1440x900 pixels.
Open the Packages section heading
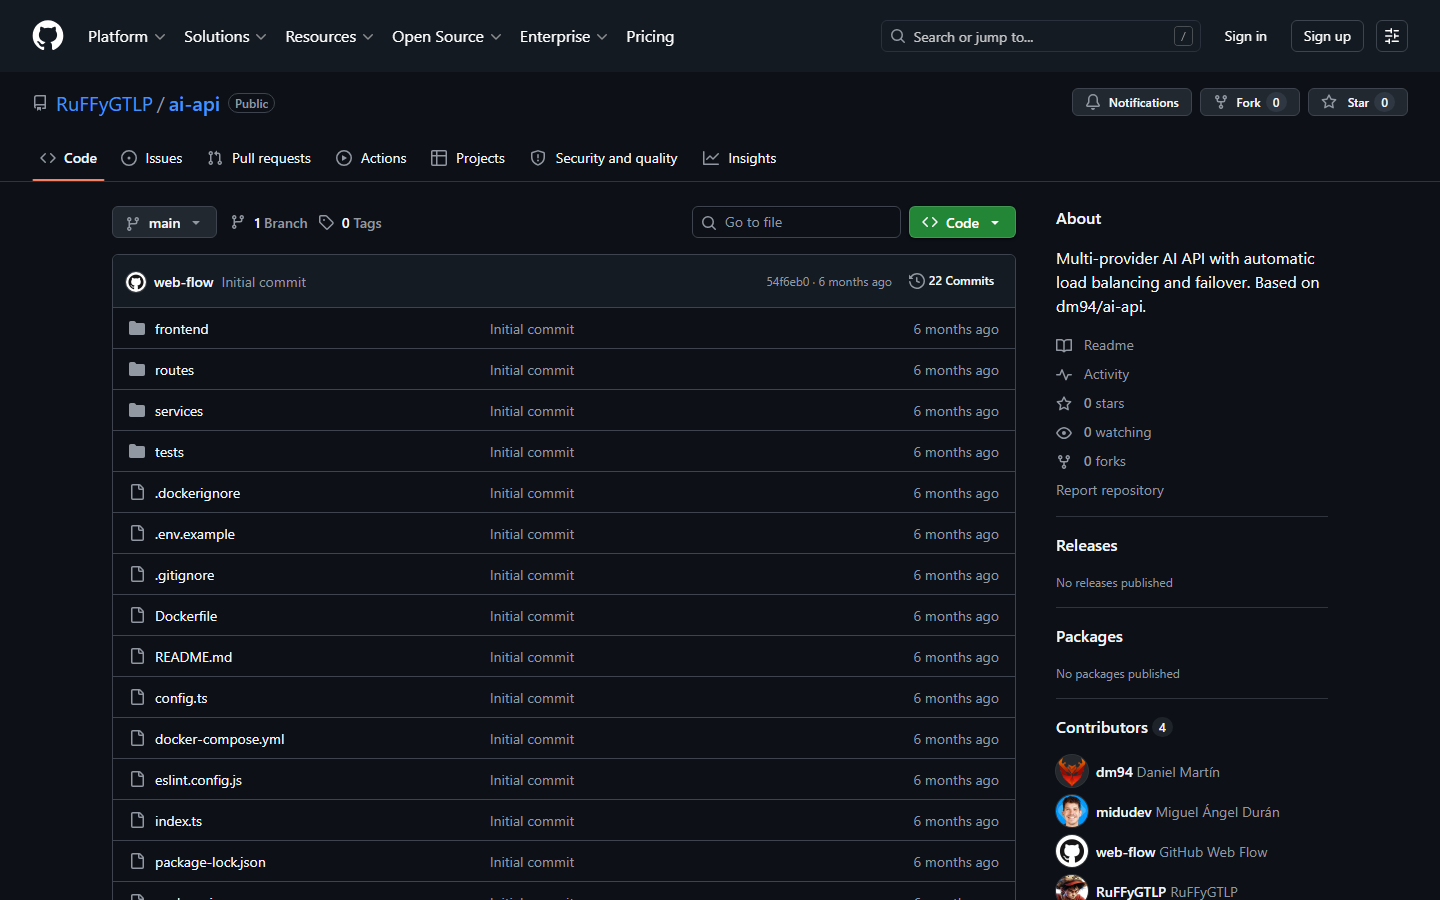coord(1089,636)
